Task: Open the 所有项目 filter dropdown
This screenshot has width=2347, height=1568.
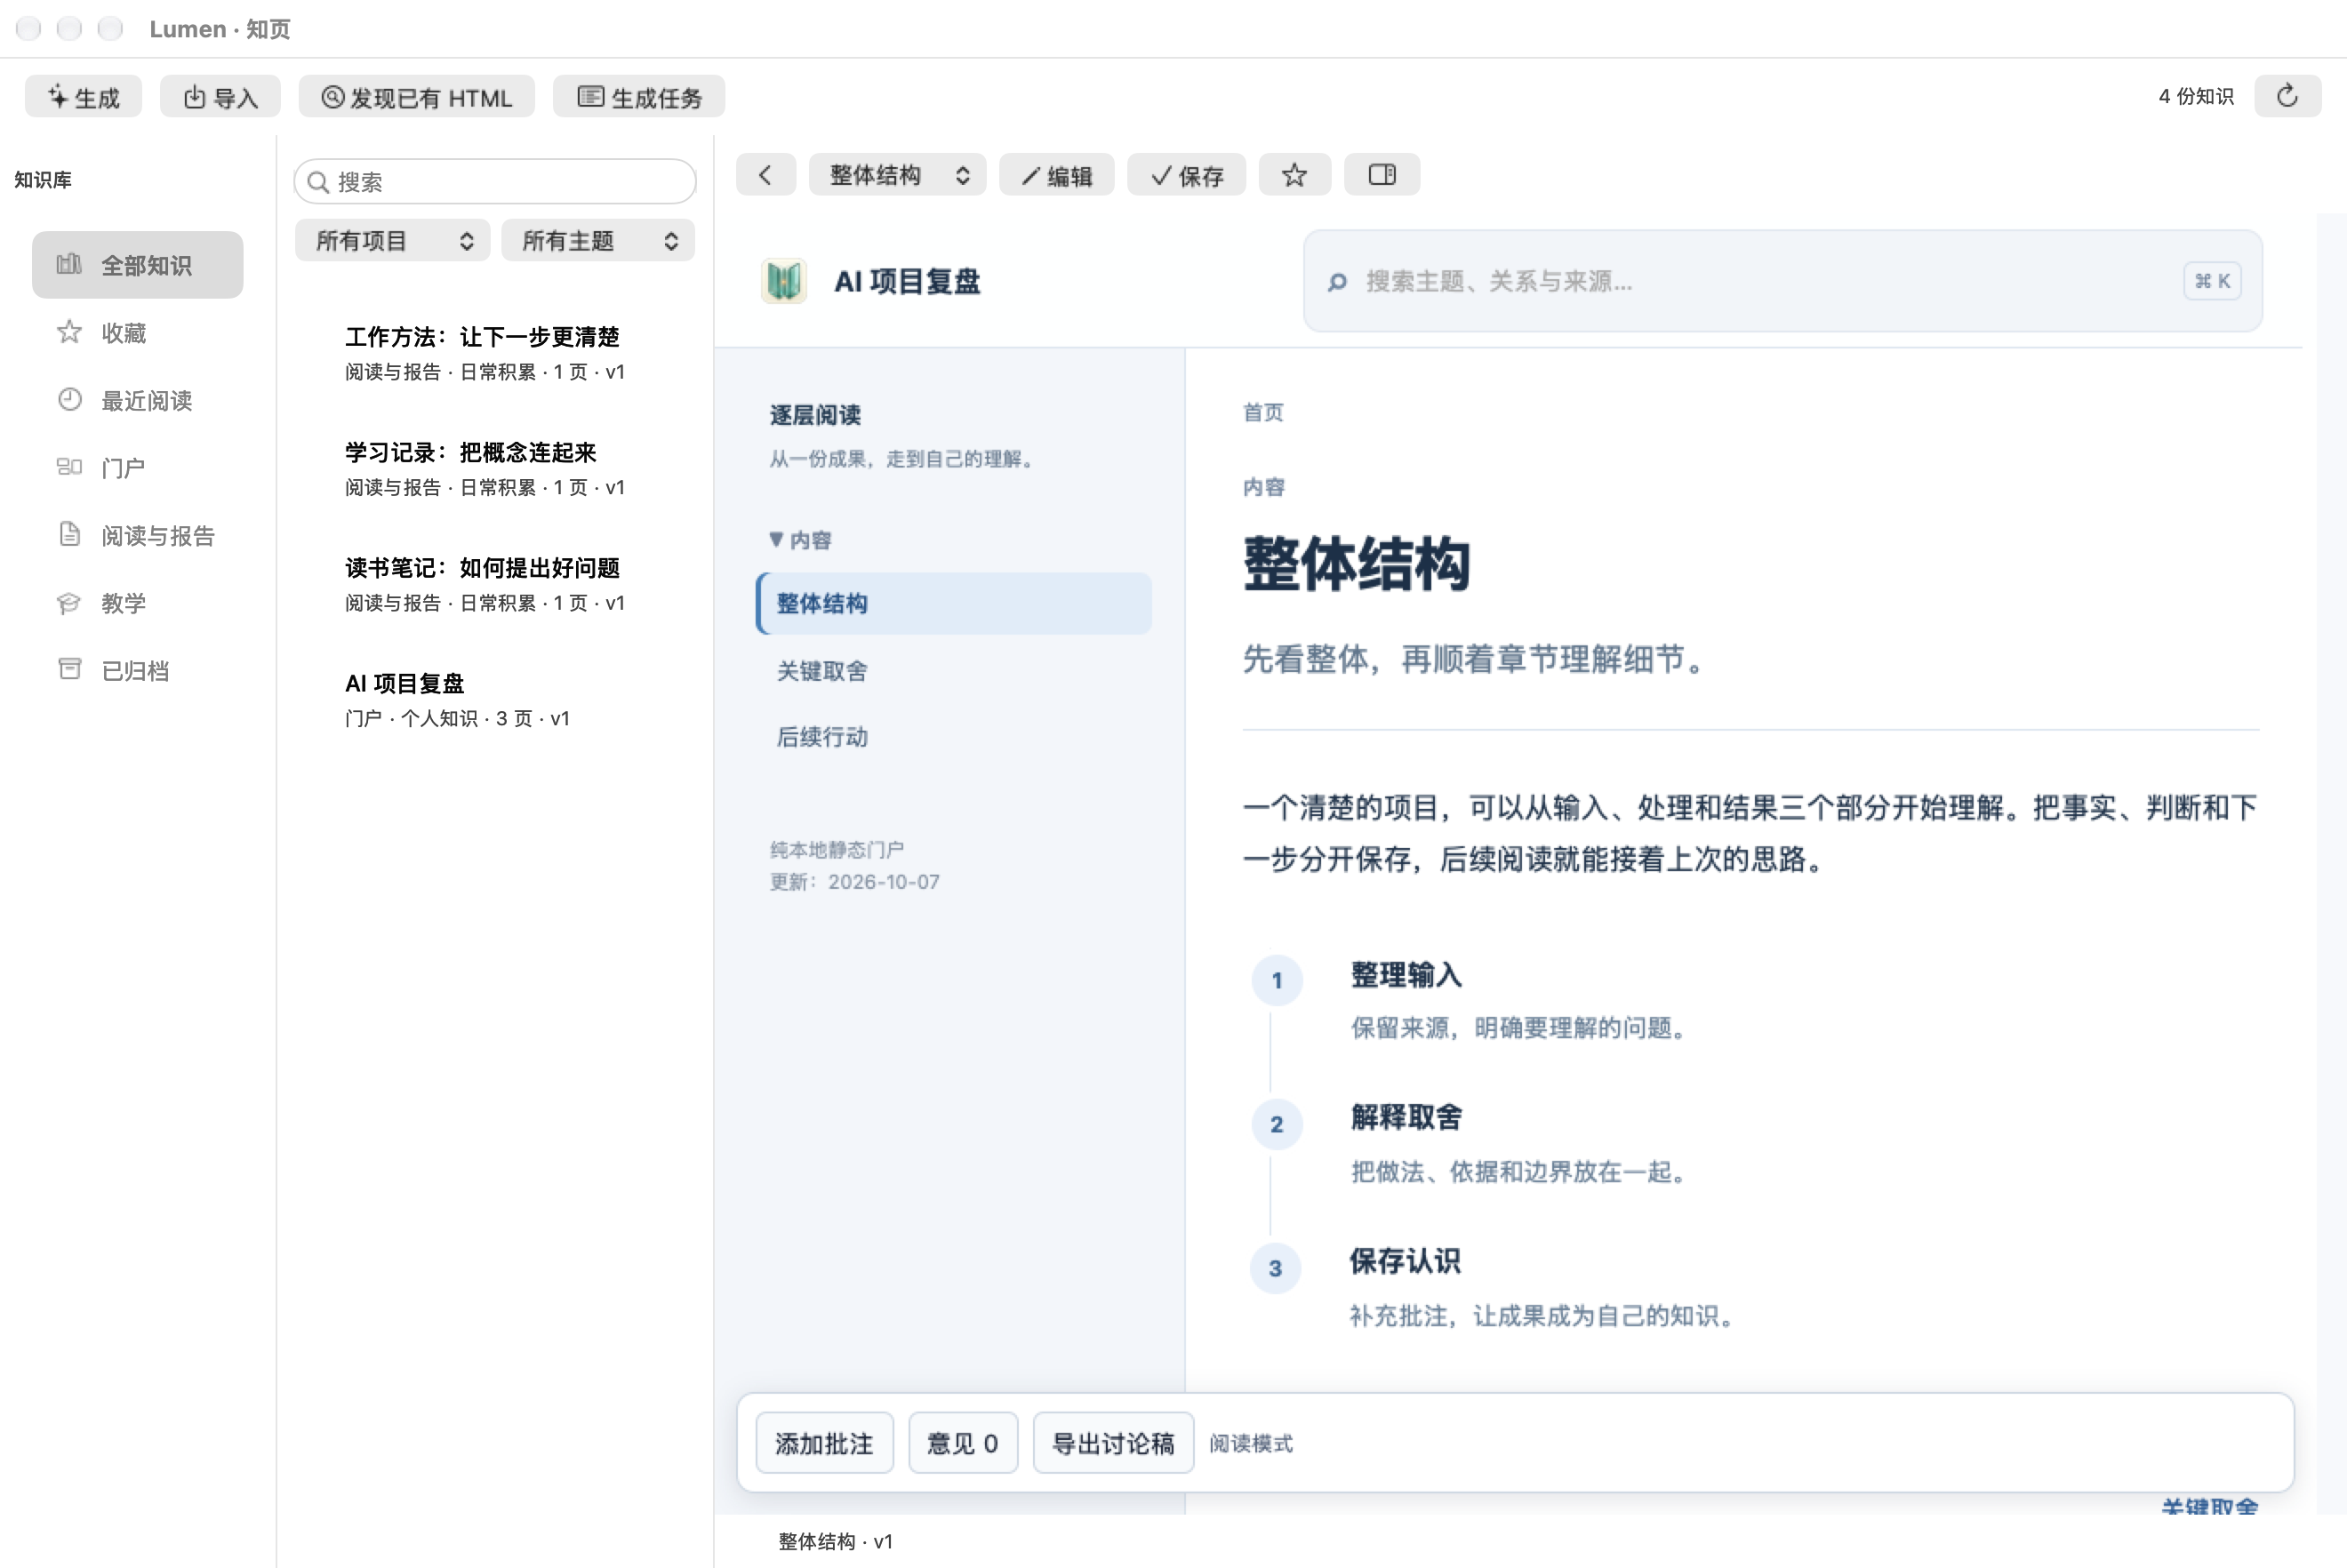Action: (x=392, y=240)
